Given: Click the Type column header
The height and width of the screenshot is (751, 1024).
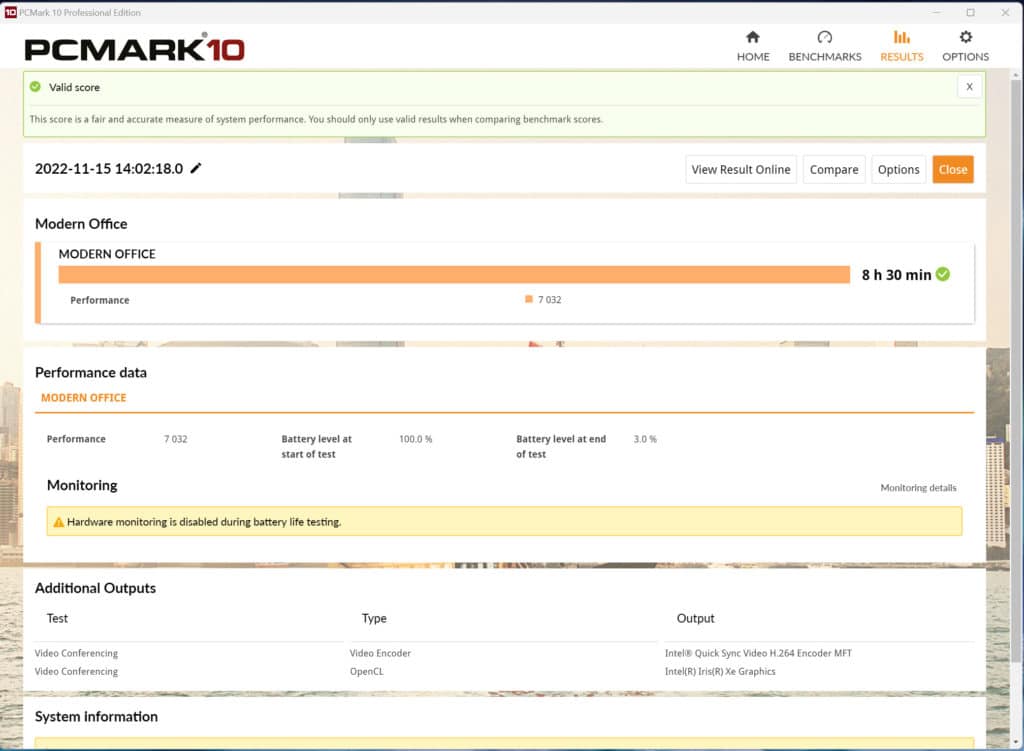Looking at the screenshot, I should tap(374, 618).
